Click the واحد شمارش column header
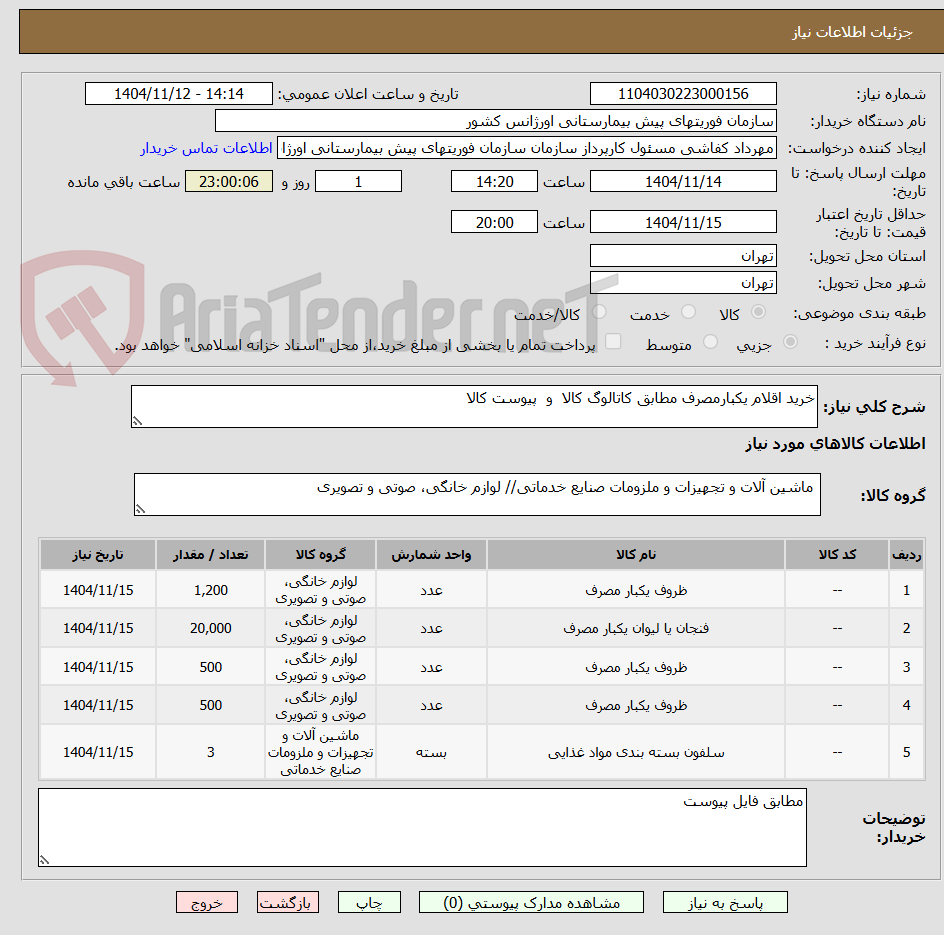 tap(431, 554)
